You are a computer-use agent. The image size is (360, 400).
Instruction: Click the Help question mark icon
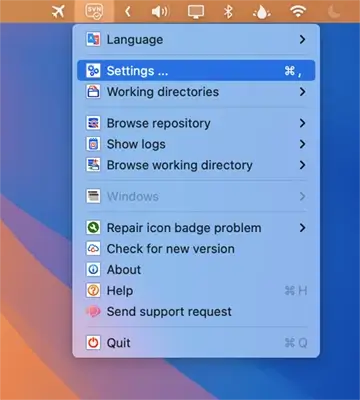[x=93, y=291]
